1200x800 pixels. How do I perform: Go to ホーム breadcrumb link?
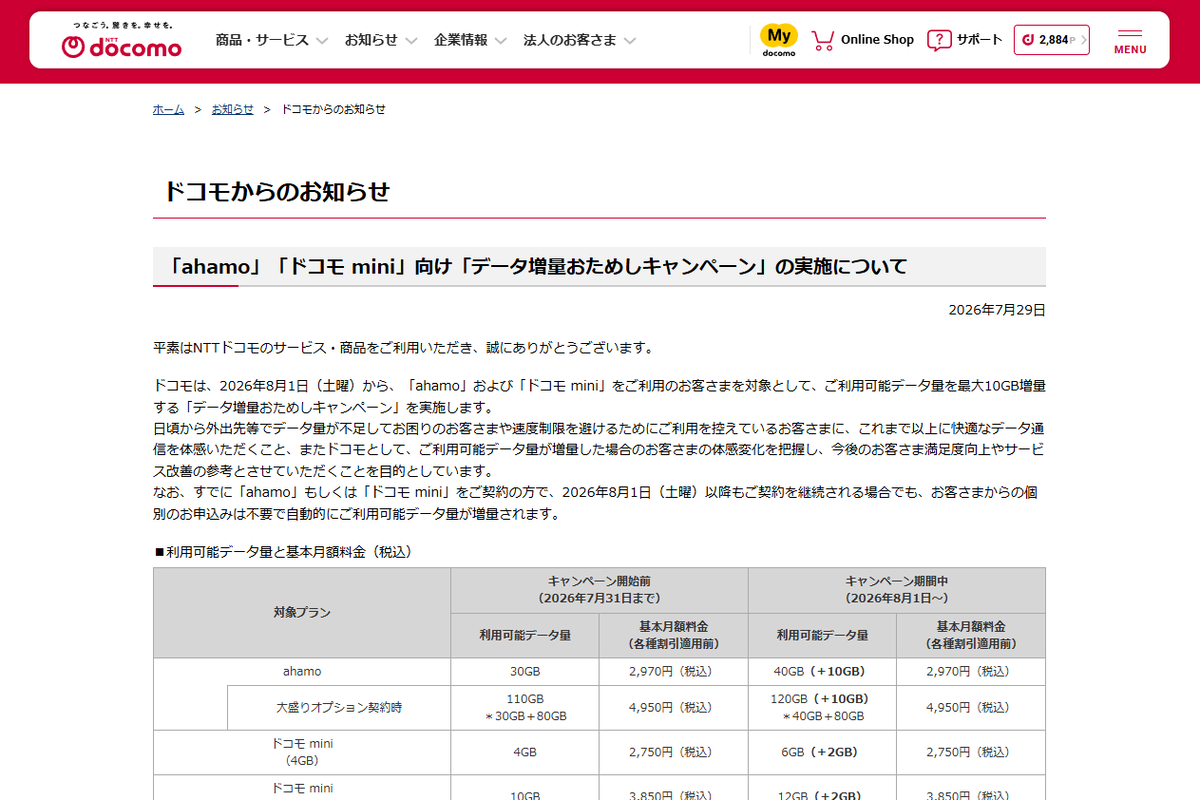point(168,109)
